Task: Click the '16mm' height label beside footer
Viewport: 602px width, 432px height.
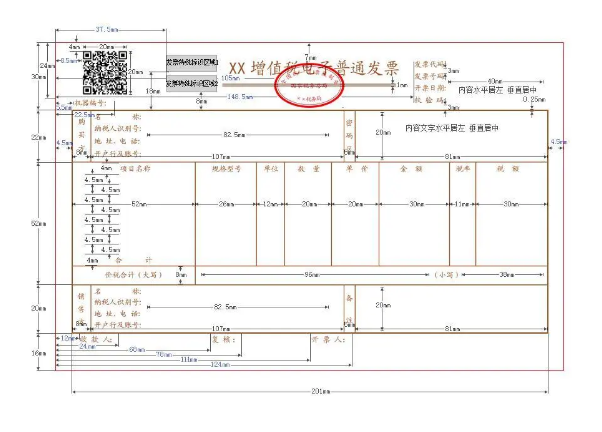Action: tap(39, 353)
